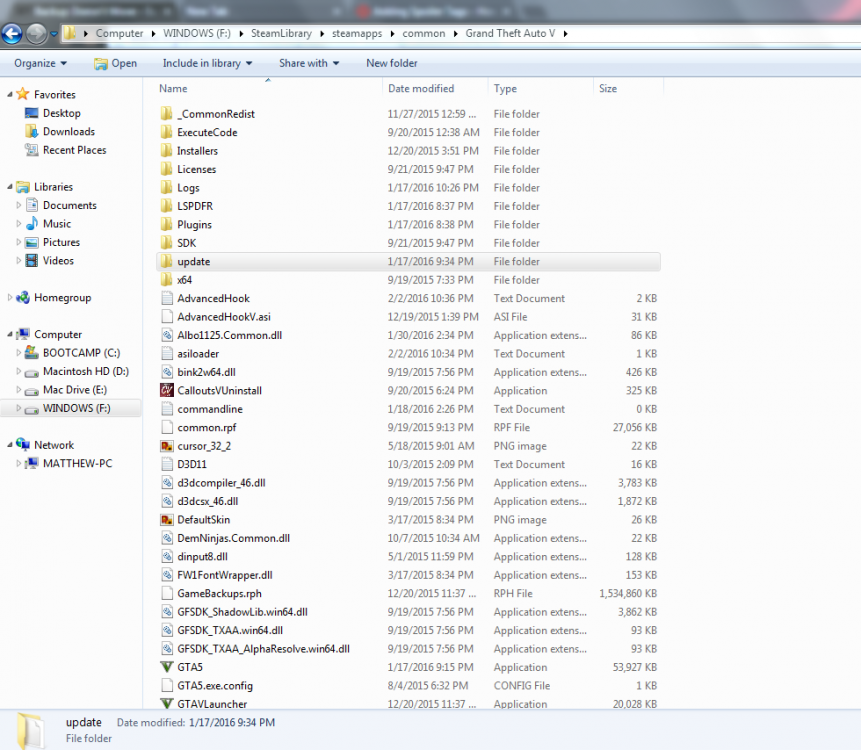The image size is (861, 750).
Task: Collapse the Computer tree section
Action: pyautogui.click(x=10, y=334)
